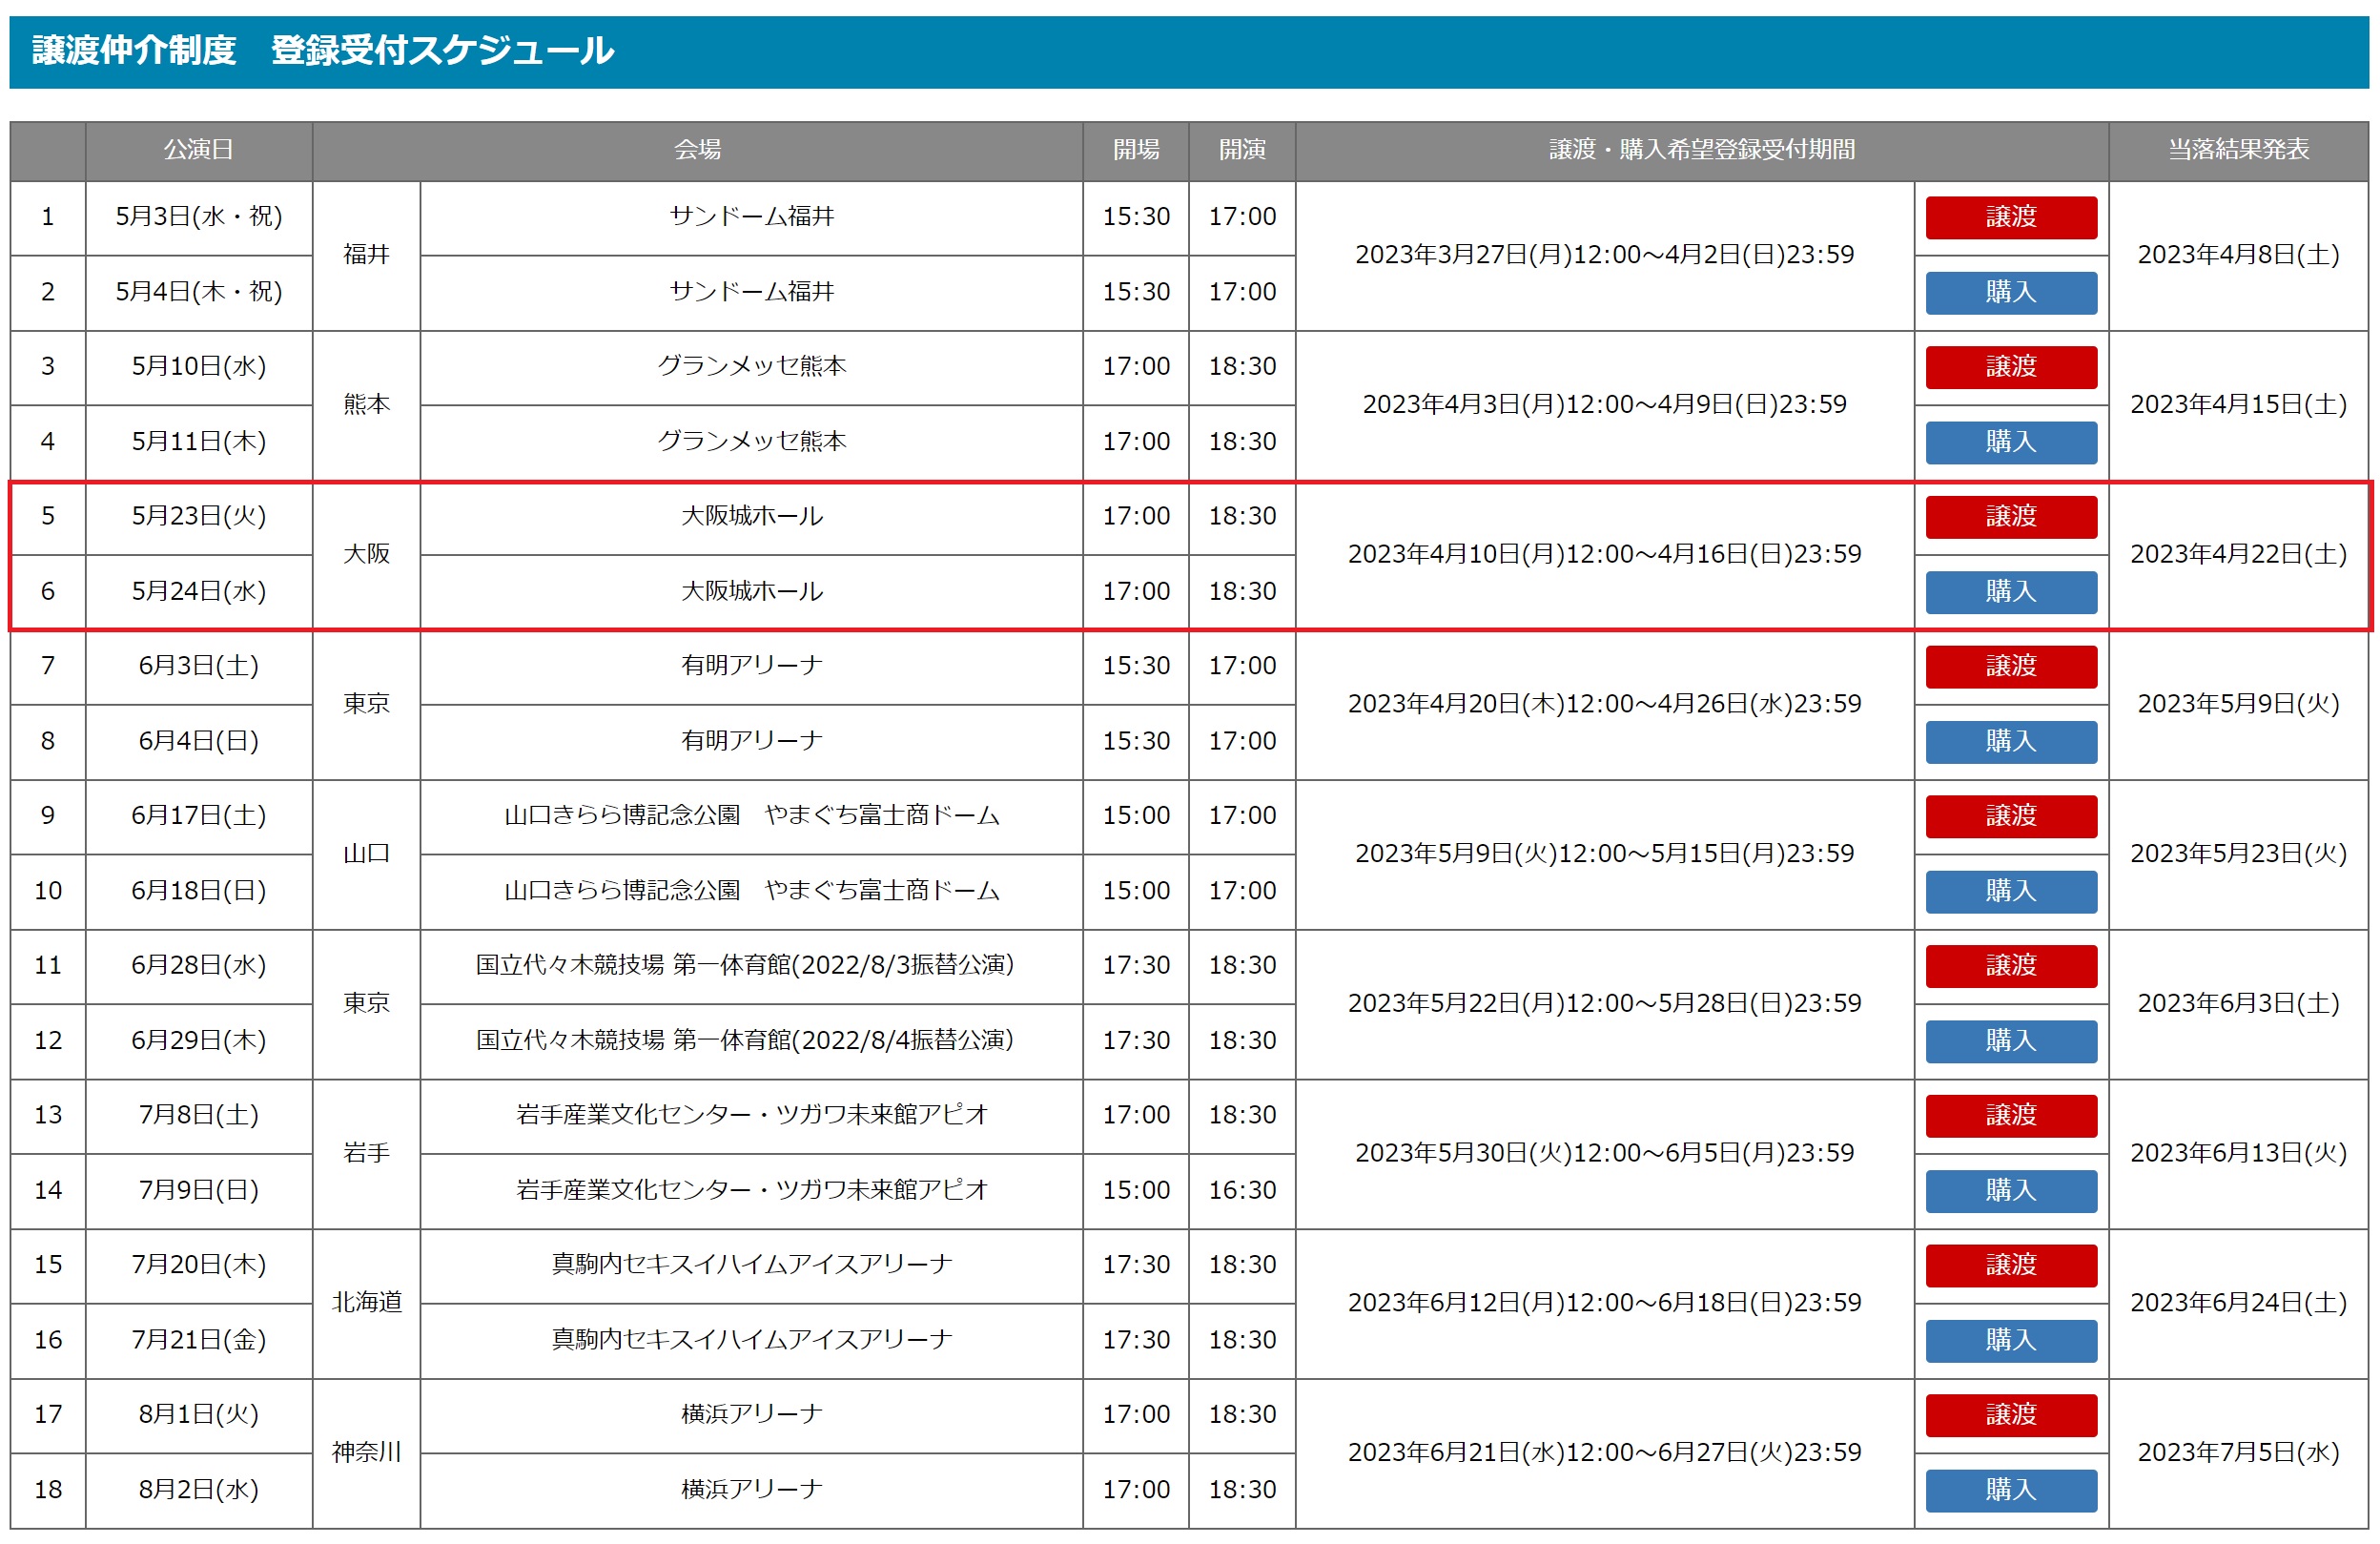Click result date 2023年5月9日(火)
Image resolution: width=2380 pixels, height=1544 pixels.
pyautogui.click(x=2238, y=704)
